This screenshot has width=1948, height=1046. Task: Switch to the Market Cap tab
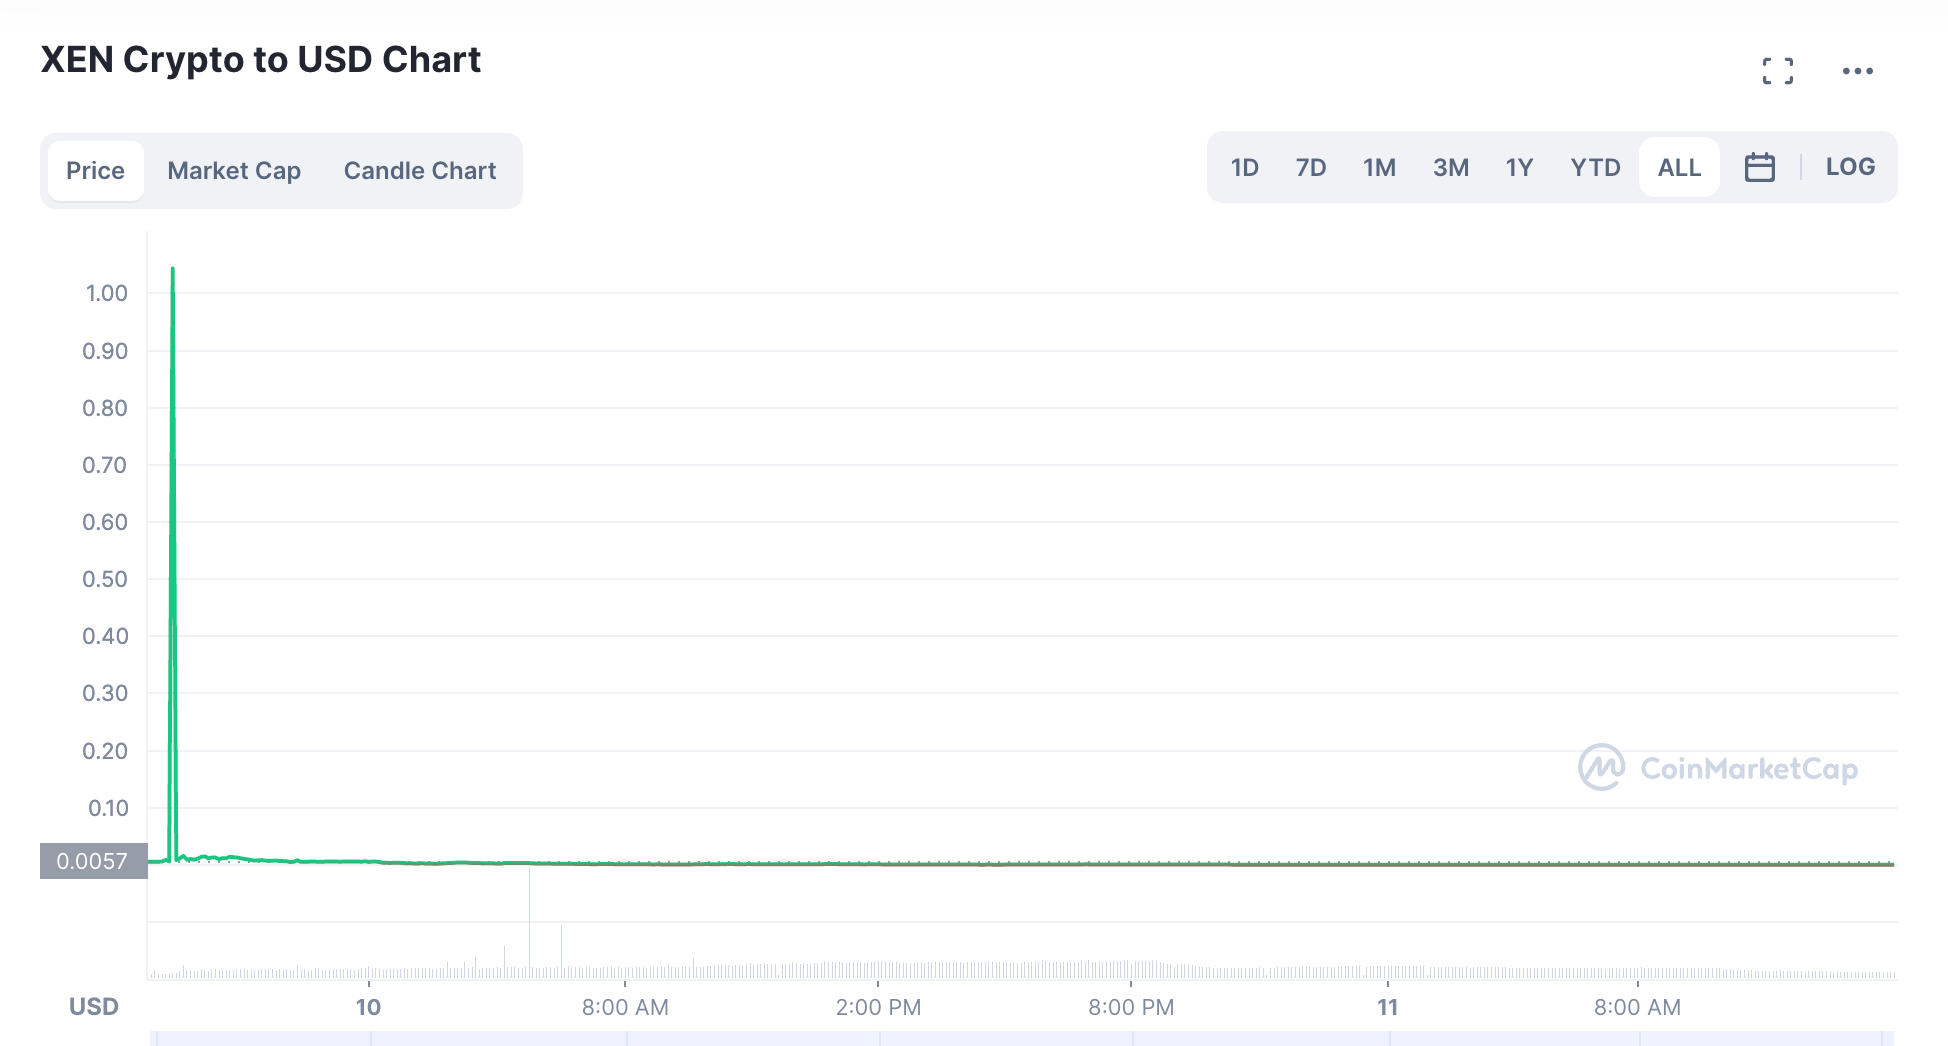[233, 170]
